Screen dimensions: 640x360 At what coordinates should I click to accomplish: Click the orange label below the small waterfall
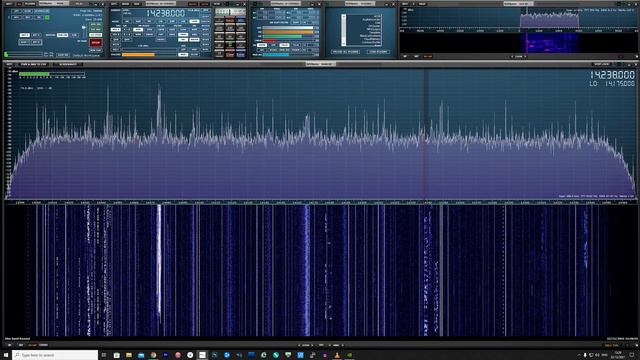[x=427, y=56]
